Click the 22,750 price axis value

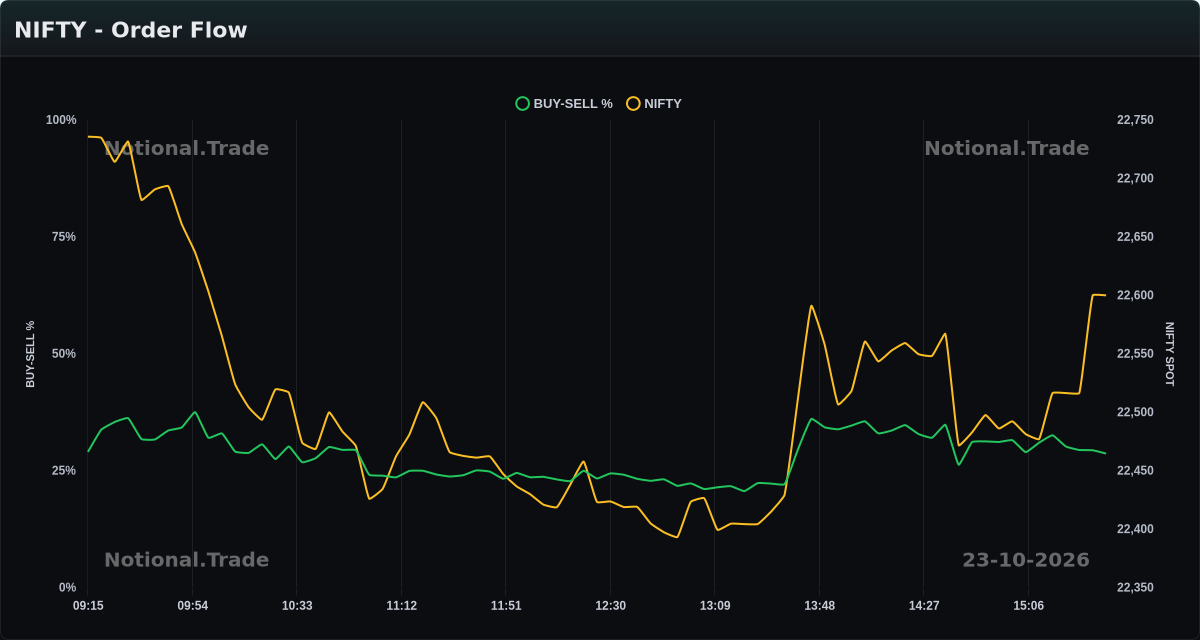pos(1135,120)
